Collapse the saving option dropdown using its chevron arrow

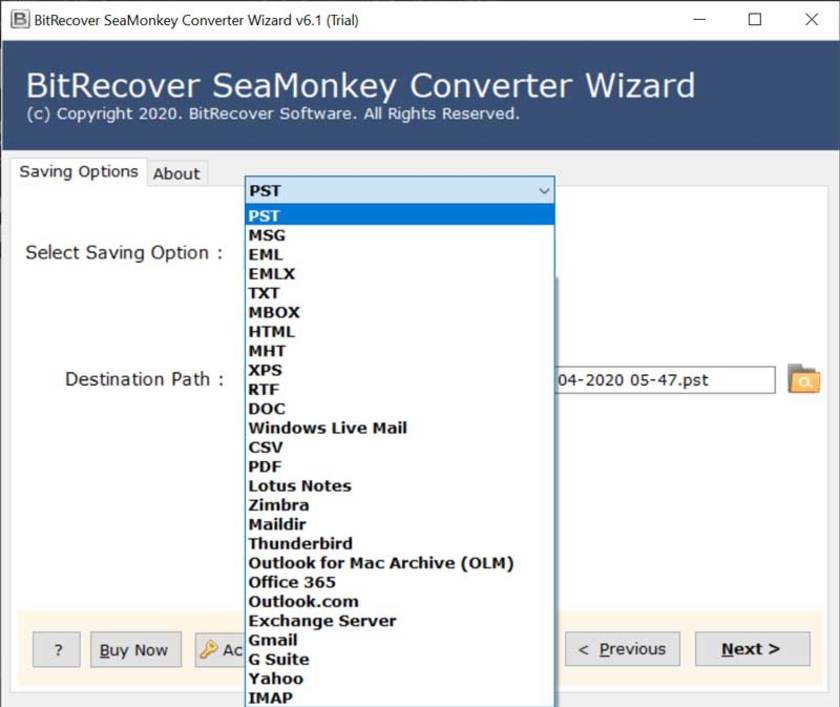coord(544,191)
